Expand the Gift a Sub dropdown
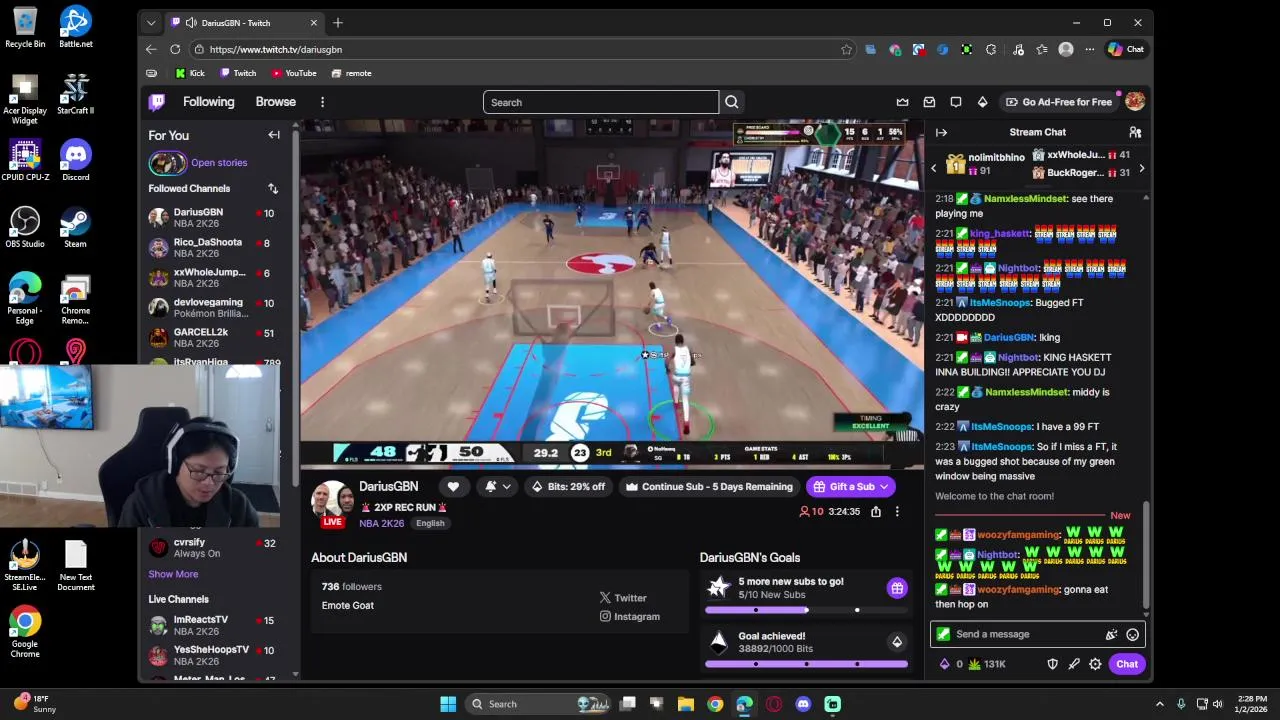Screen dimensions: 1280x720 coord(884,486)
